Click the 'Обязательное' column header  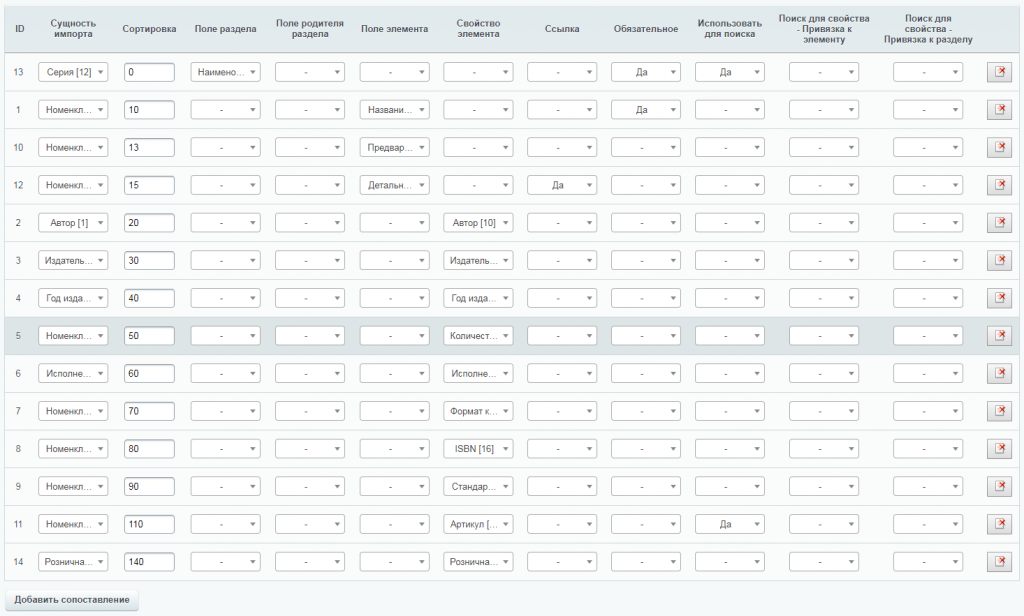pos(646,29)
